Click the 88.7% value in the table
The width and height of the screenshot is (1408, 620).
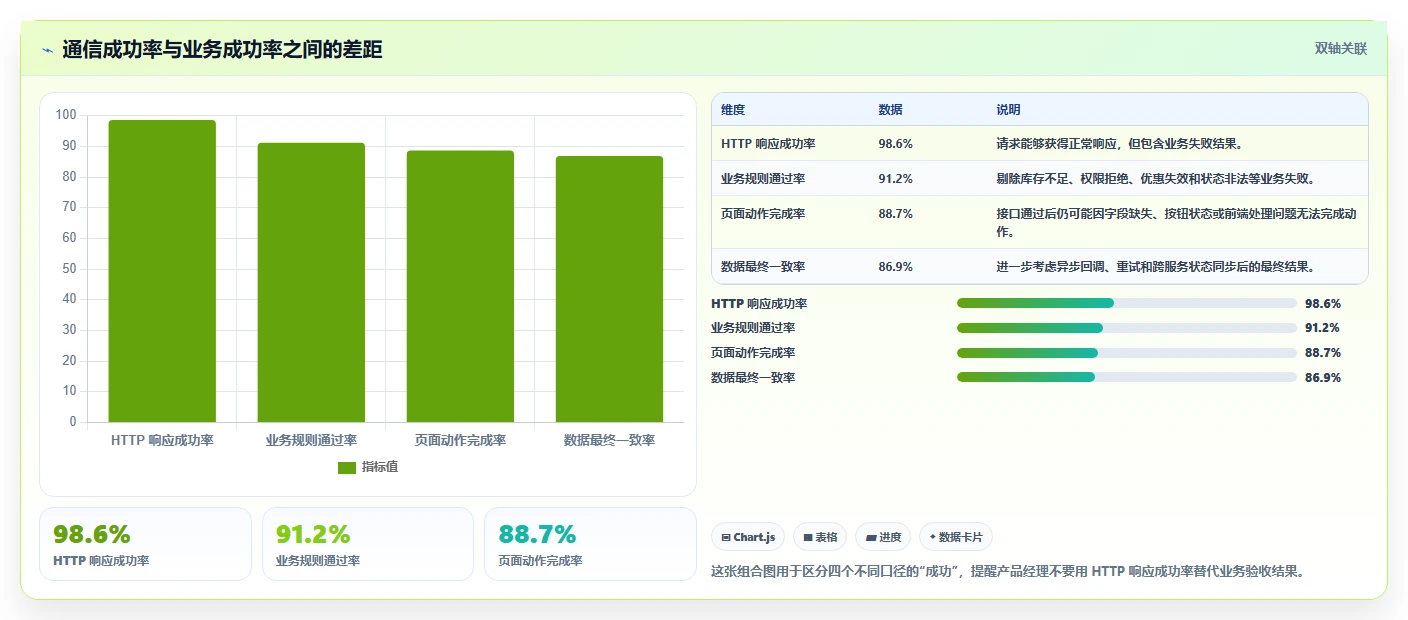point(895,214)
